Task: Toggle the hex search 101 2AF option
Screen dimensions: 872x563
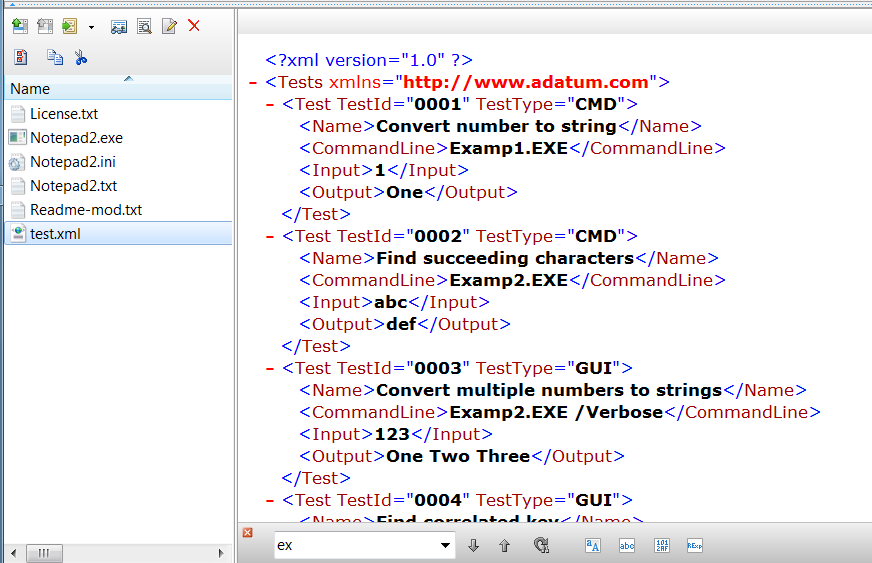Action: click(662, 545)
